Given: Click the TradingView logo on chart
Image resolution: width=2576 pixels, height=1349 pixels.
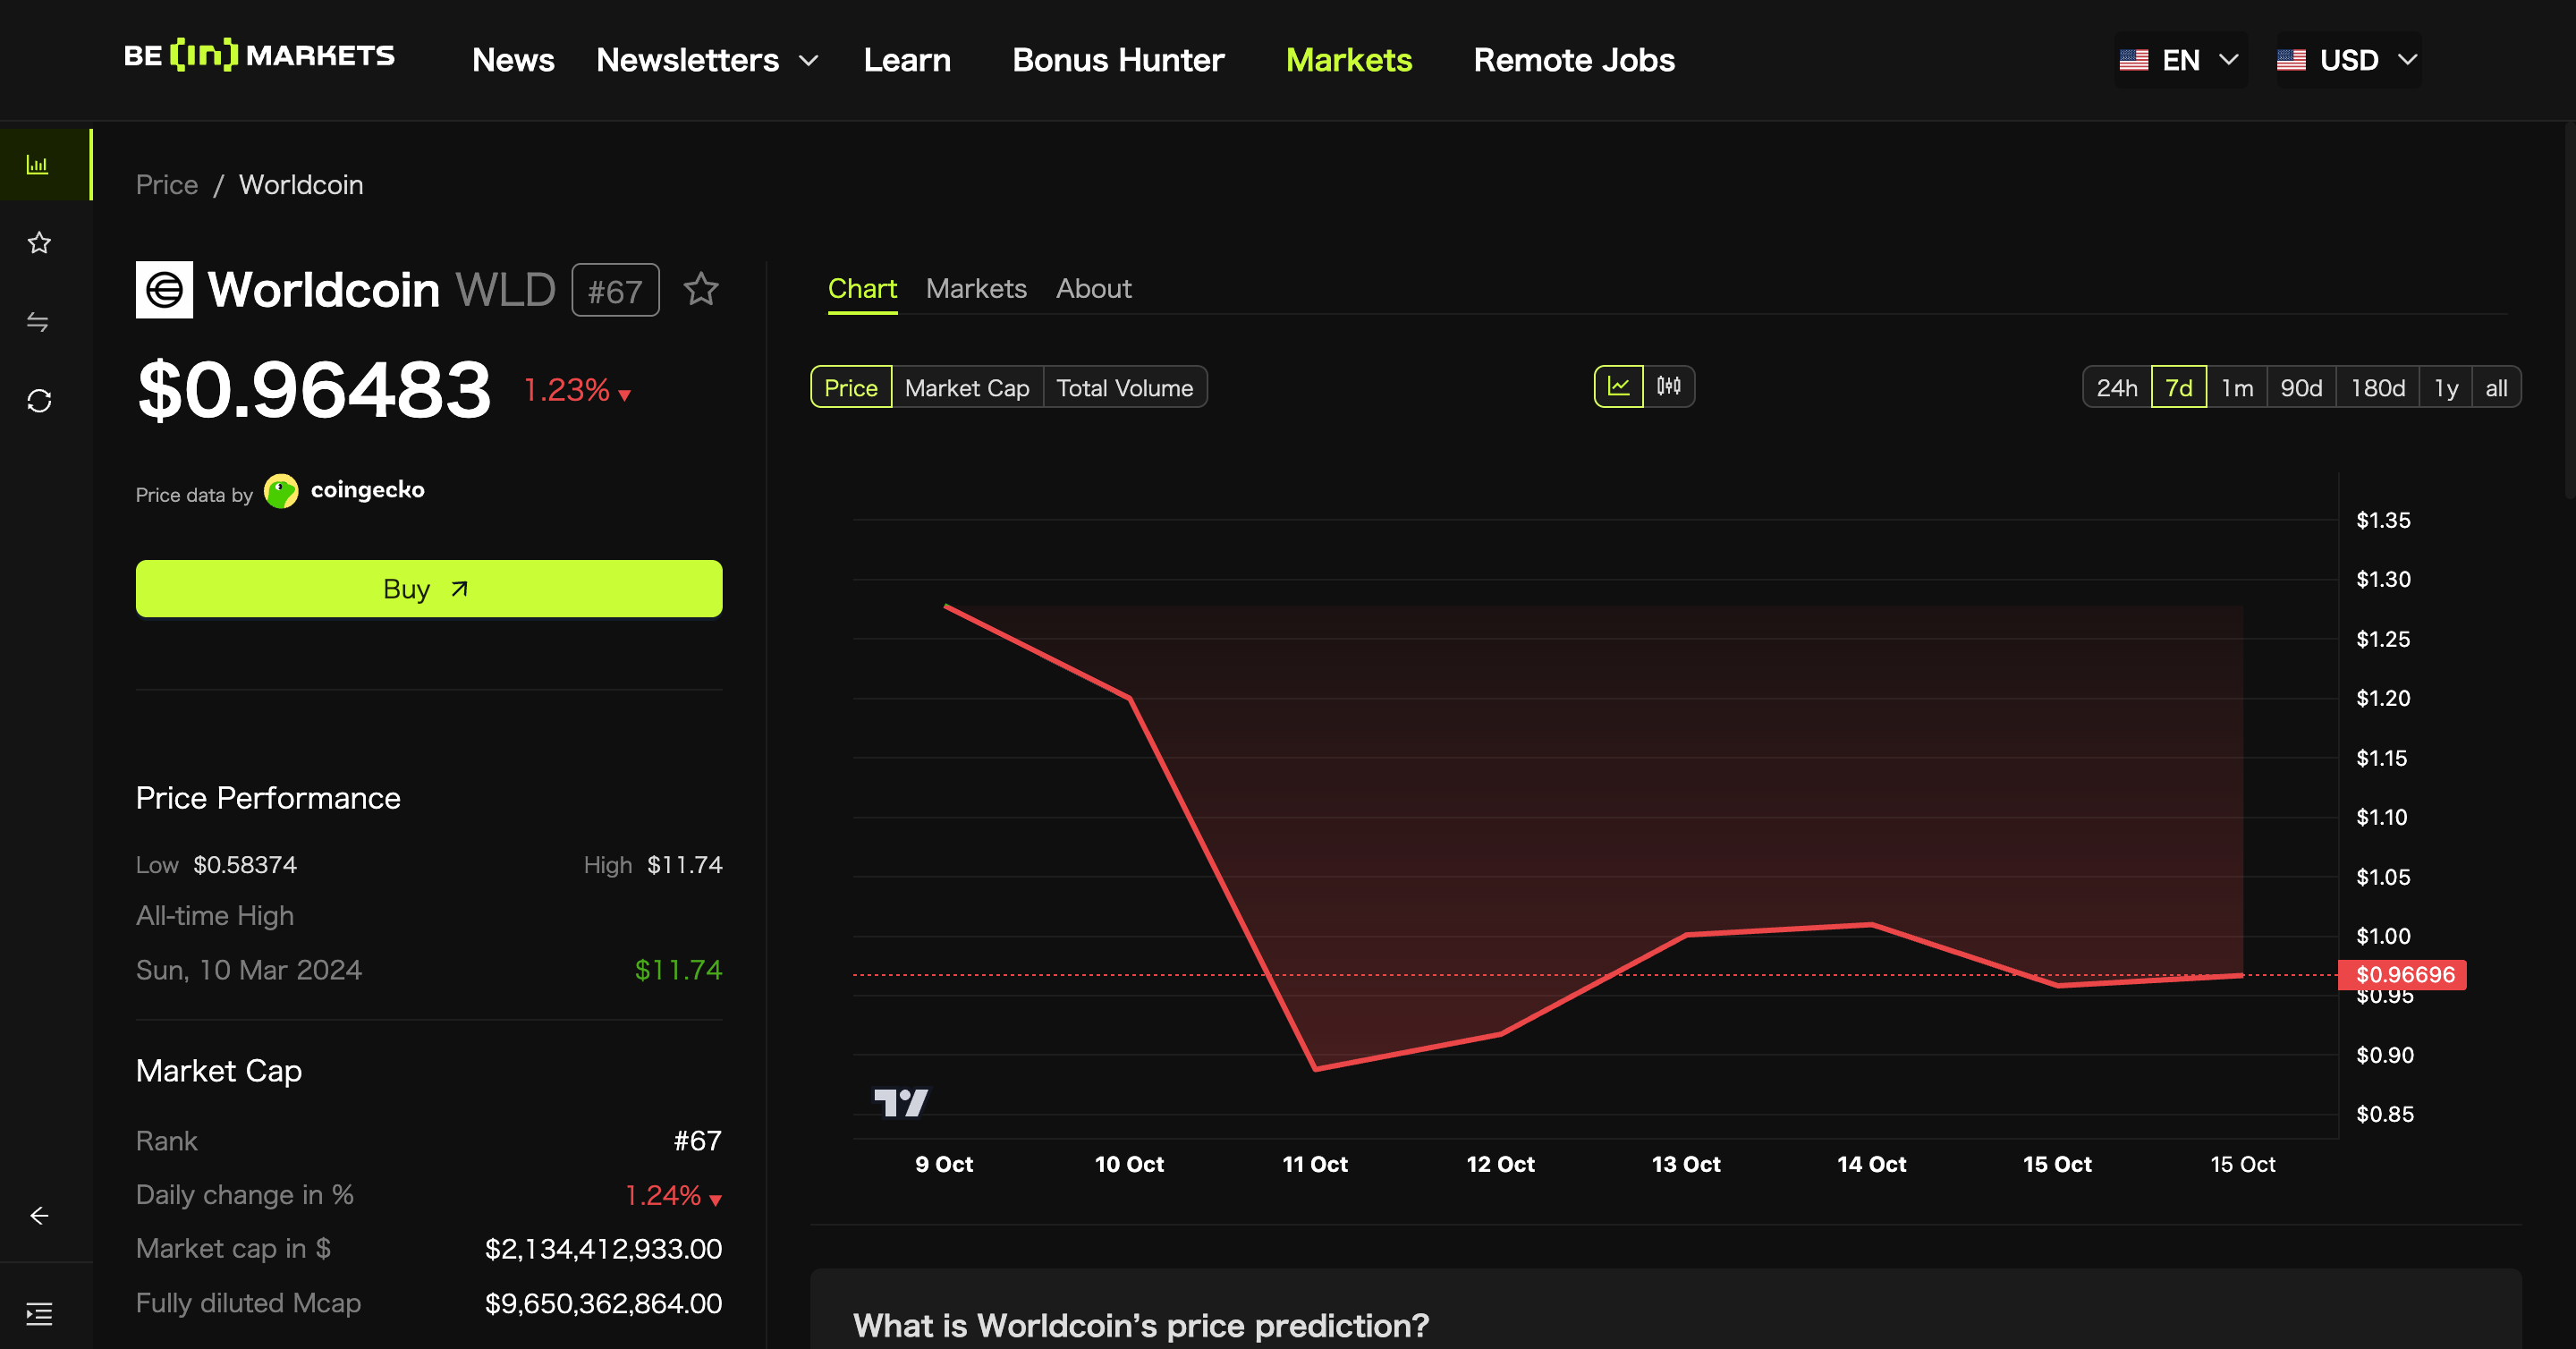Looking at the screenshot, I should pos(901,1103).
